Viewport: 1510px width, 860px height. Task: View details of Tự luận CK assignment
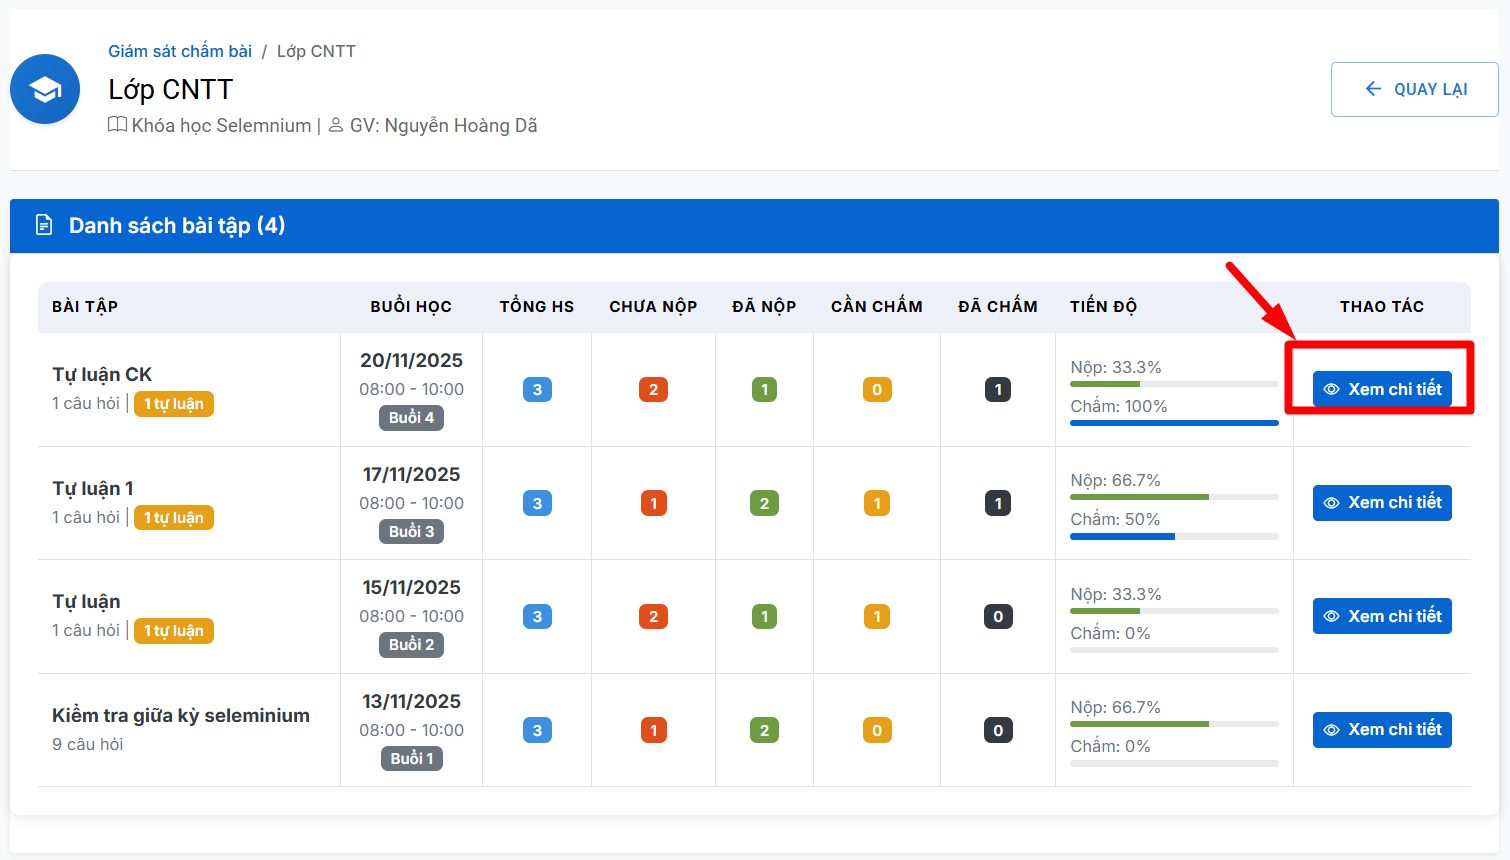point(1382,389)
